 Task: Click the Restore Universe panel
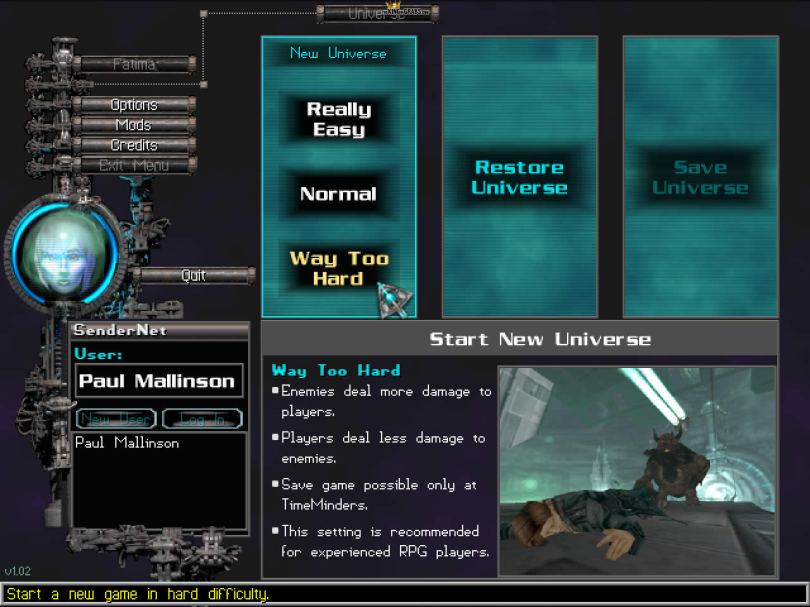click(519, 178)
